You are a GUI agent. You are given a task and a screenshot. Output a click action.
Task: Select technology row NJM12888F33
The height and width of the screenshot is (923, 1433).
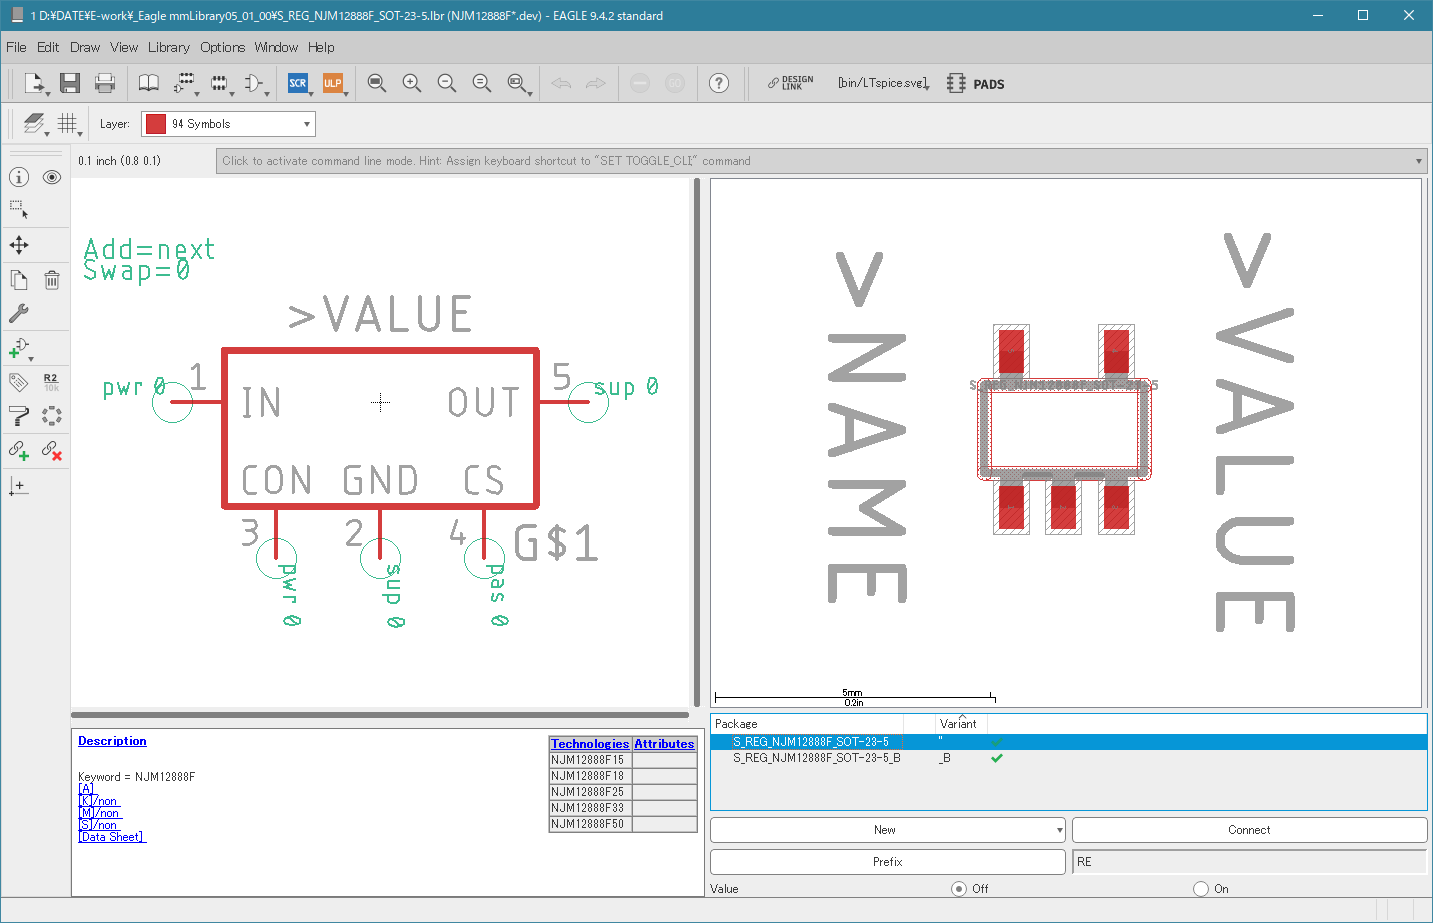point(623,808)
